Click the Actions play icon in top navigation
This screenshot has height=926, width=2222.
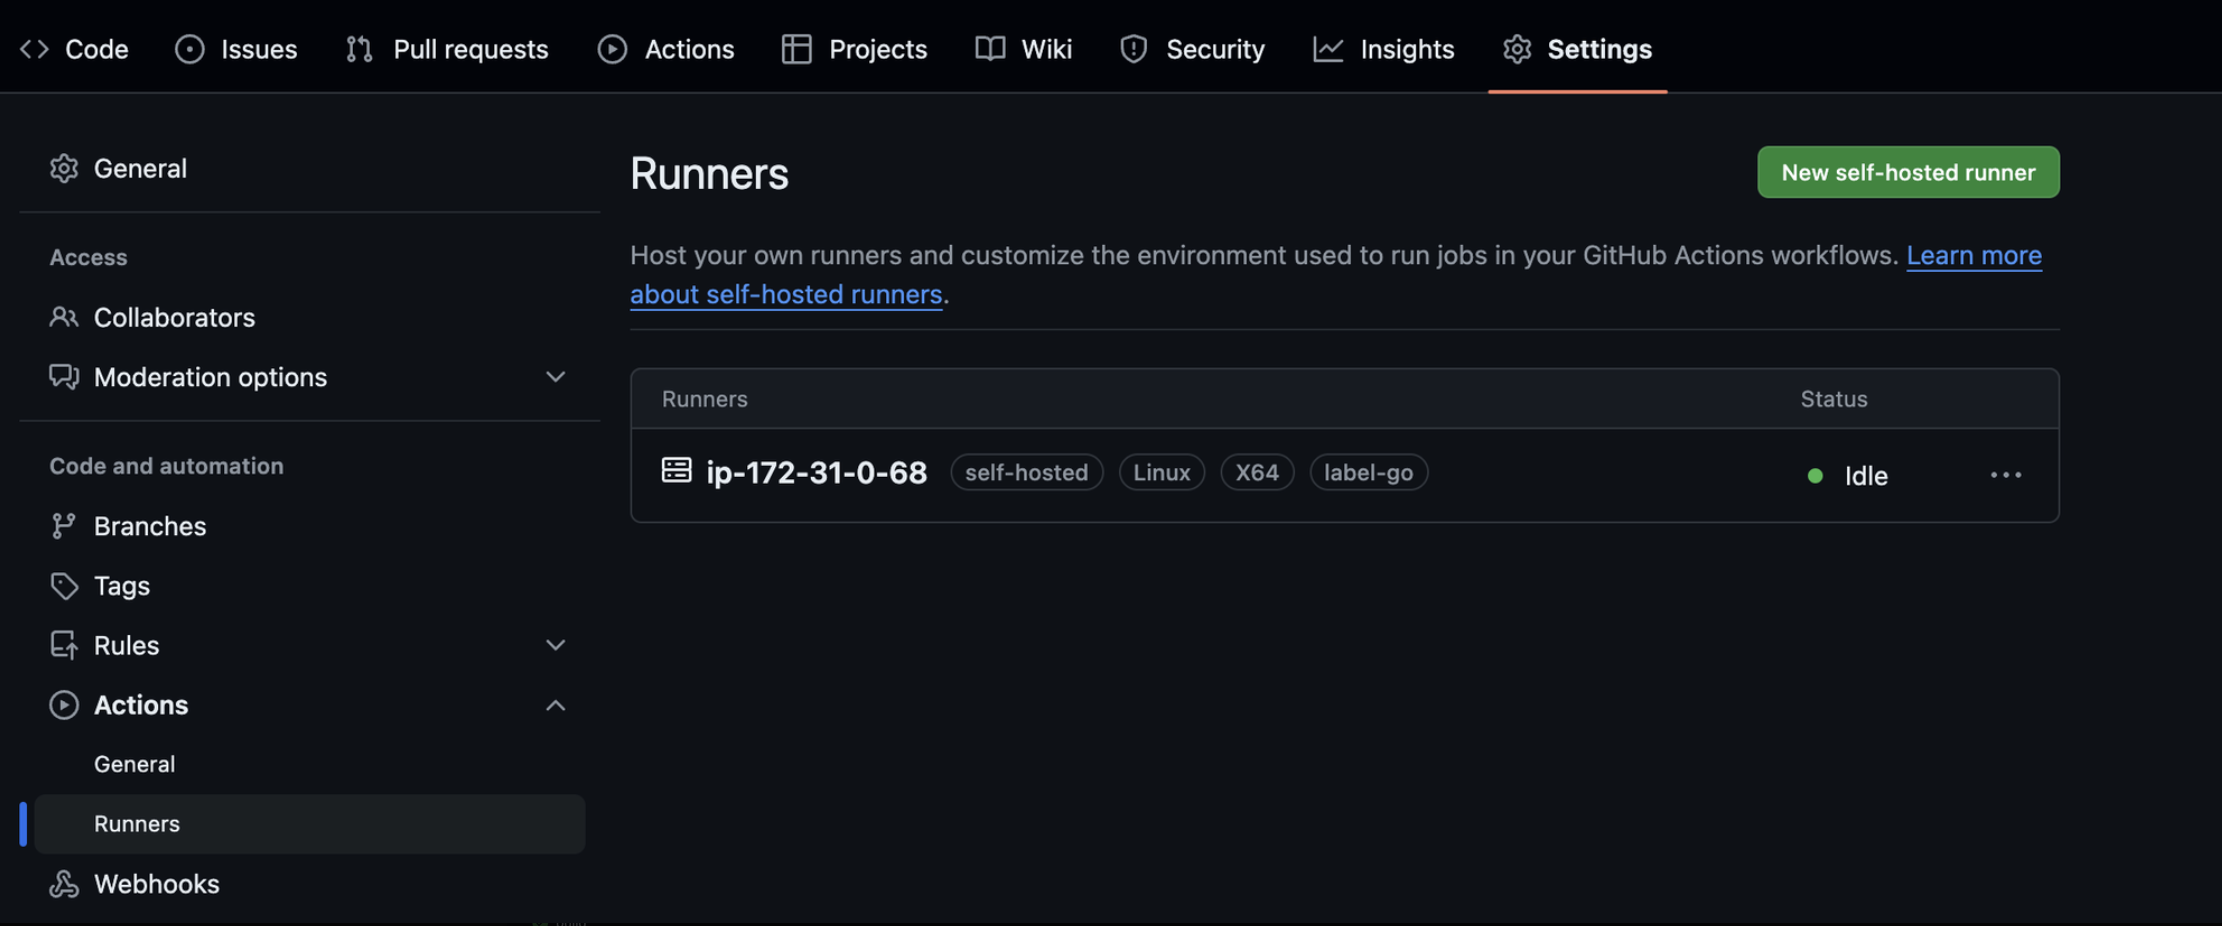tap(612, 49)
